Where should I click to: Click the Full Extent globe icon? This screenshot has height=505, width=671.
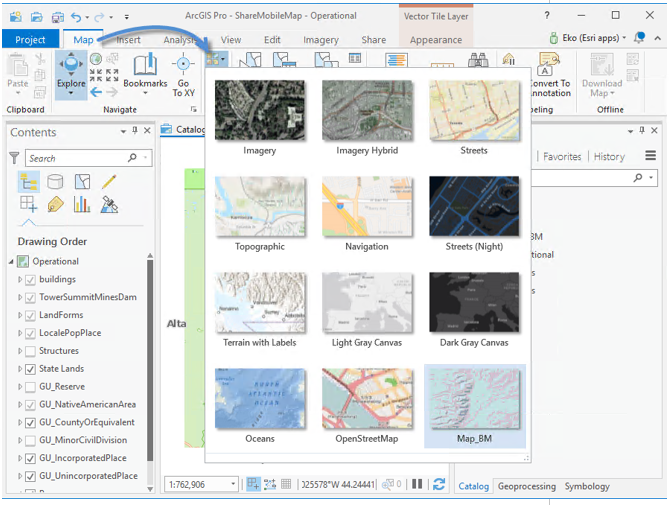(x=96, y=59)
